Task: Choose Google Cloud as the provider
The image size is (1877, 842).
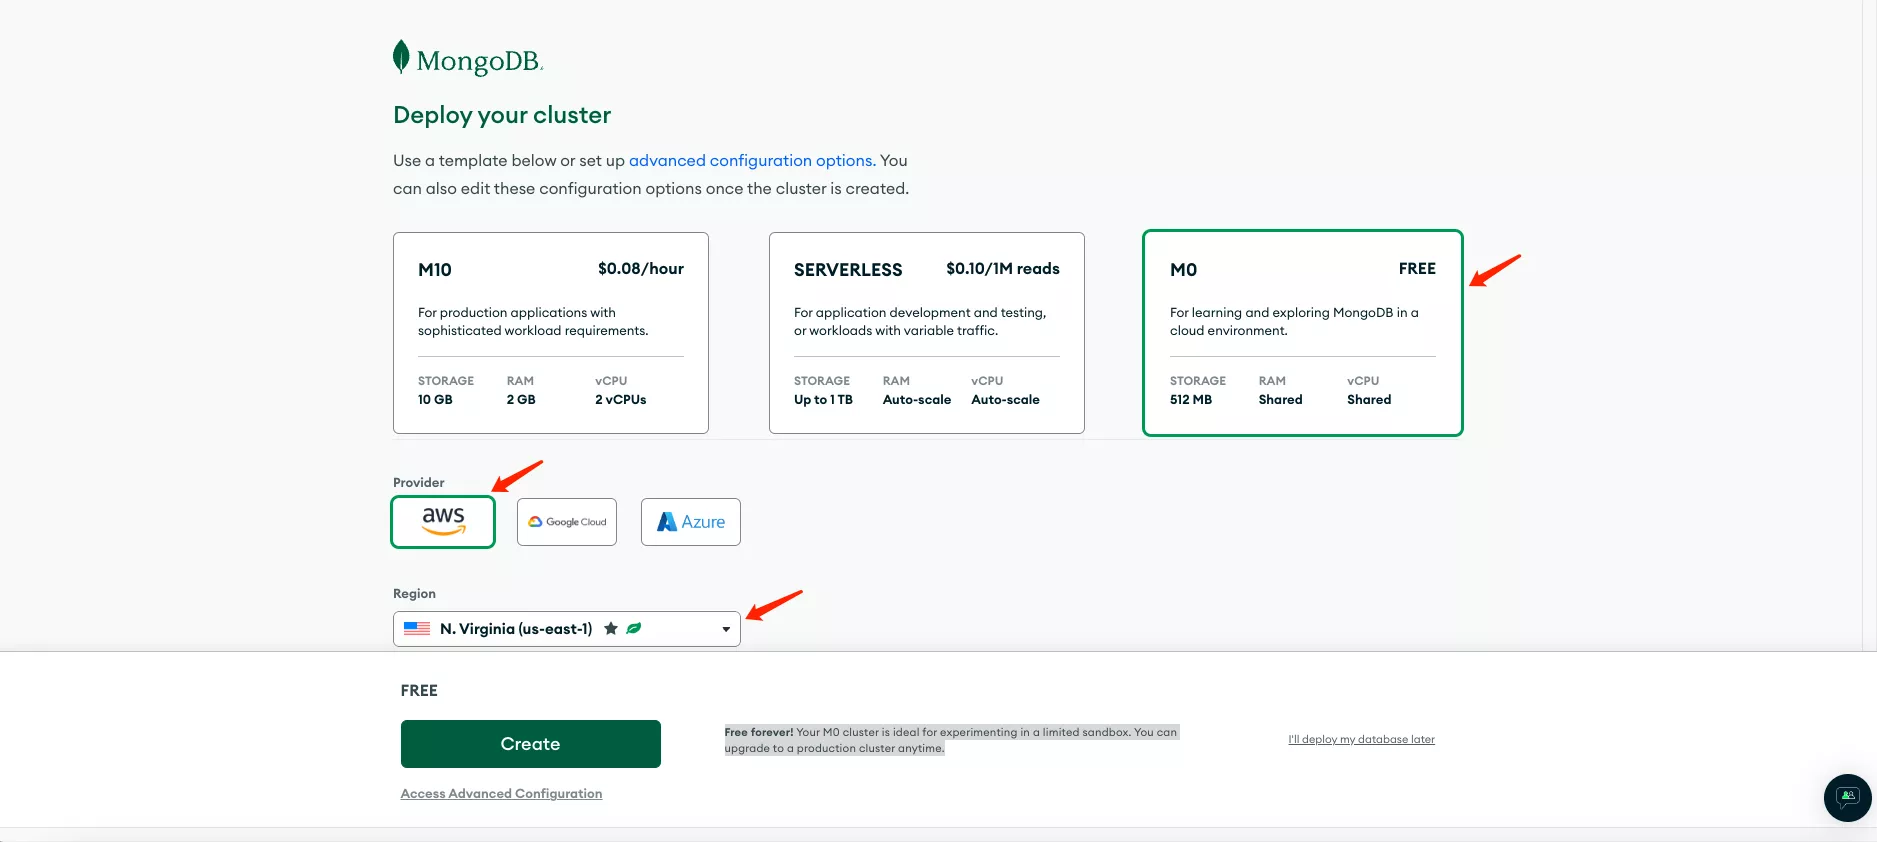Action: [567, 522]
